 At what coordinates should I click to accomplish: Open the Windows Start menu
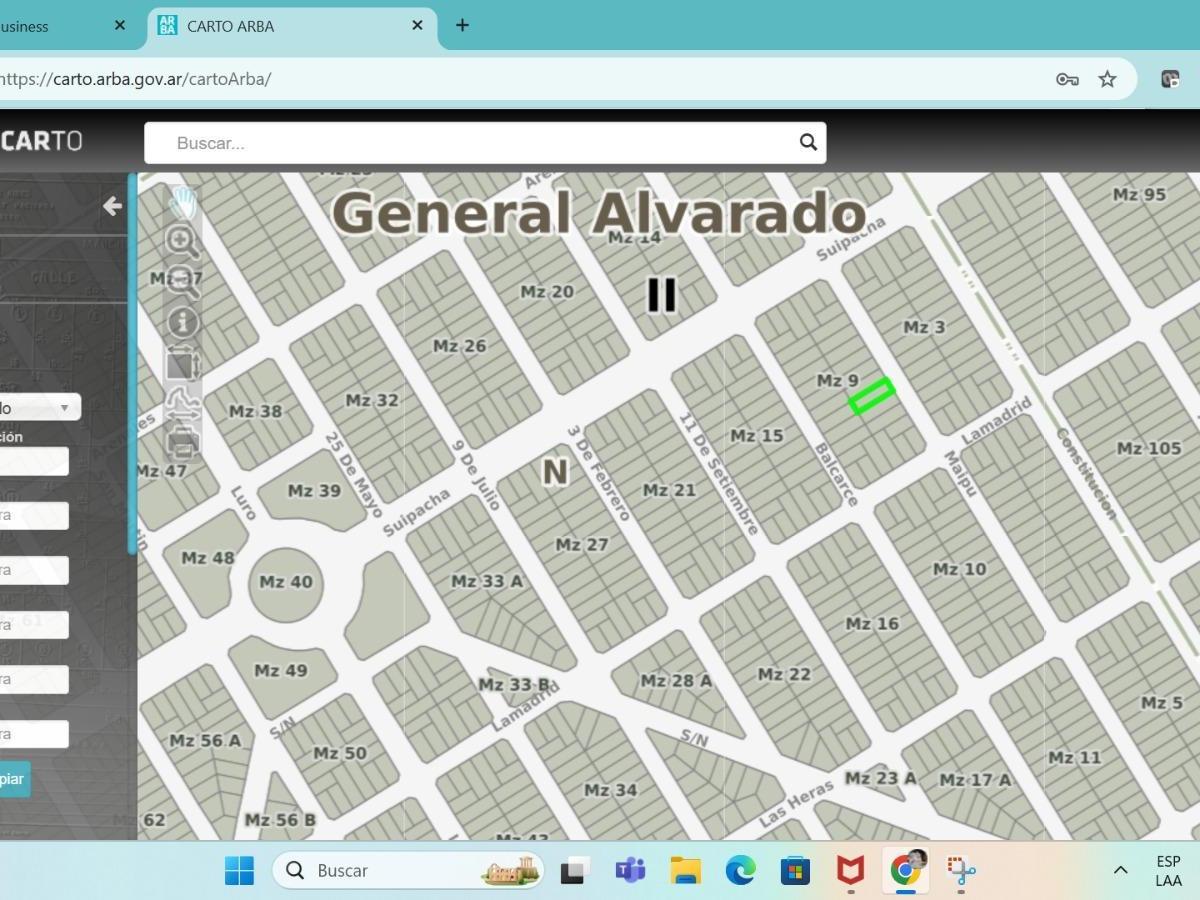click(239, 870)
